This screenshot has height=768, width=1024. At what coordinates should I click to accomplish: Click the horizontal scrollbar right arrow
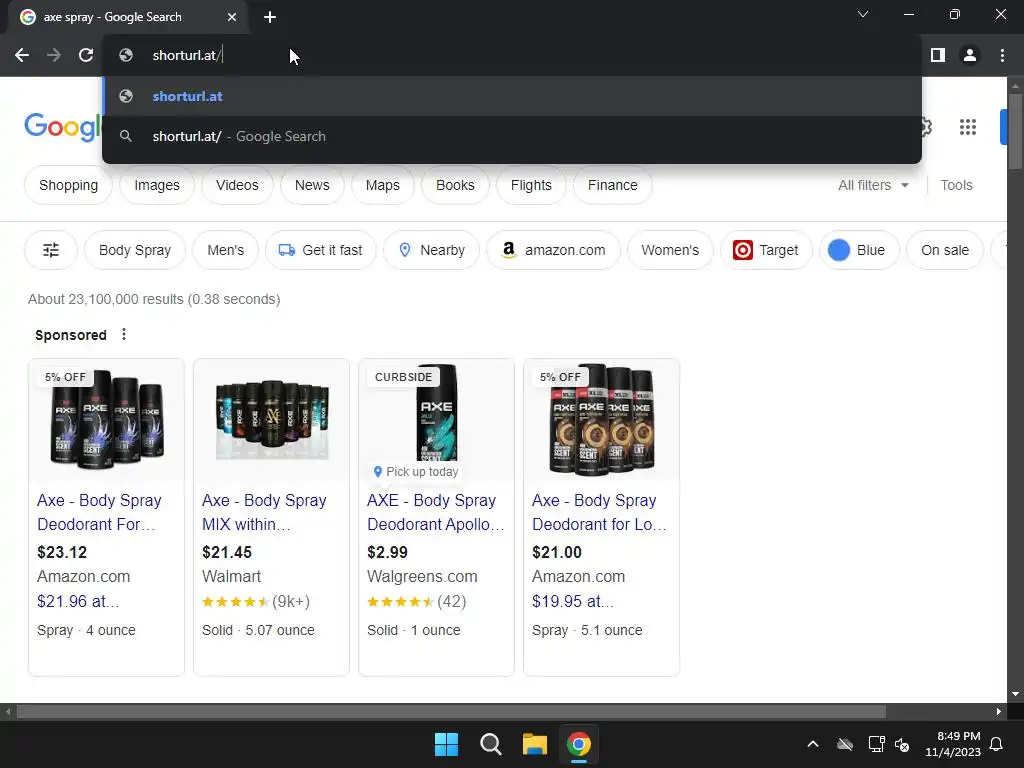(999, 711)
